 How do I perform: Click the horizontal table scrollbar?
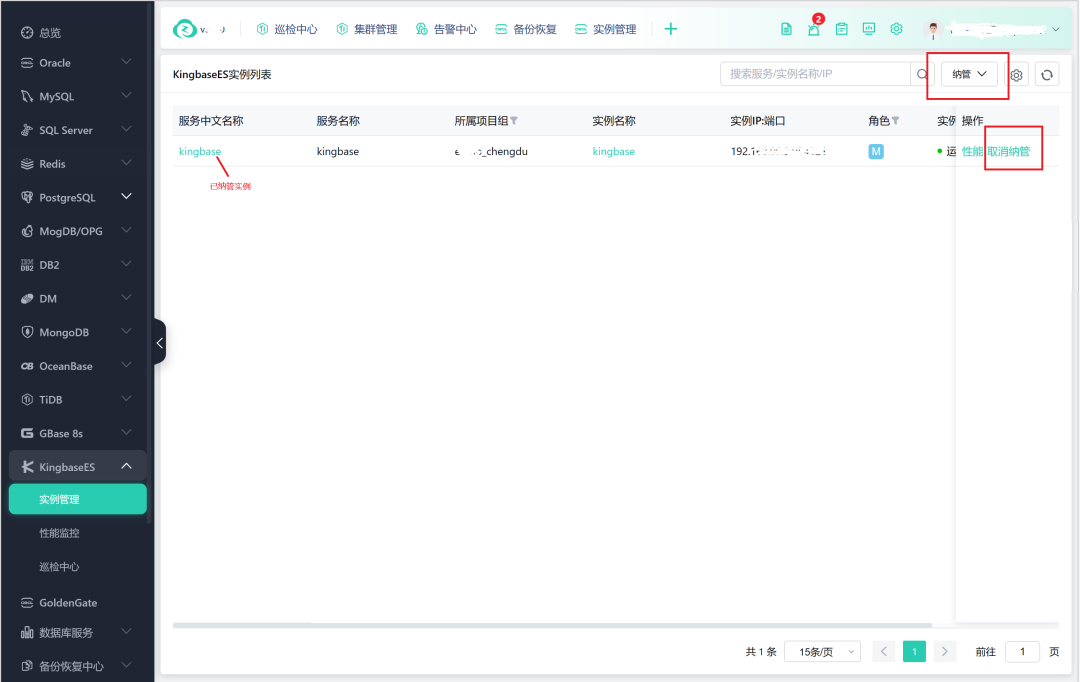coord(552,626)
